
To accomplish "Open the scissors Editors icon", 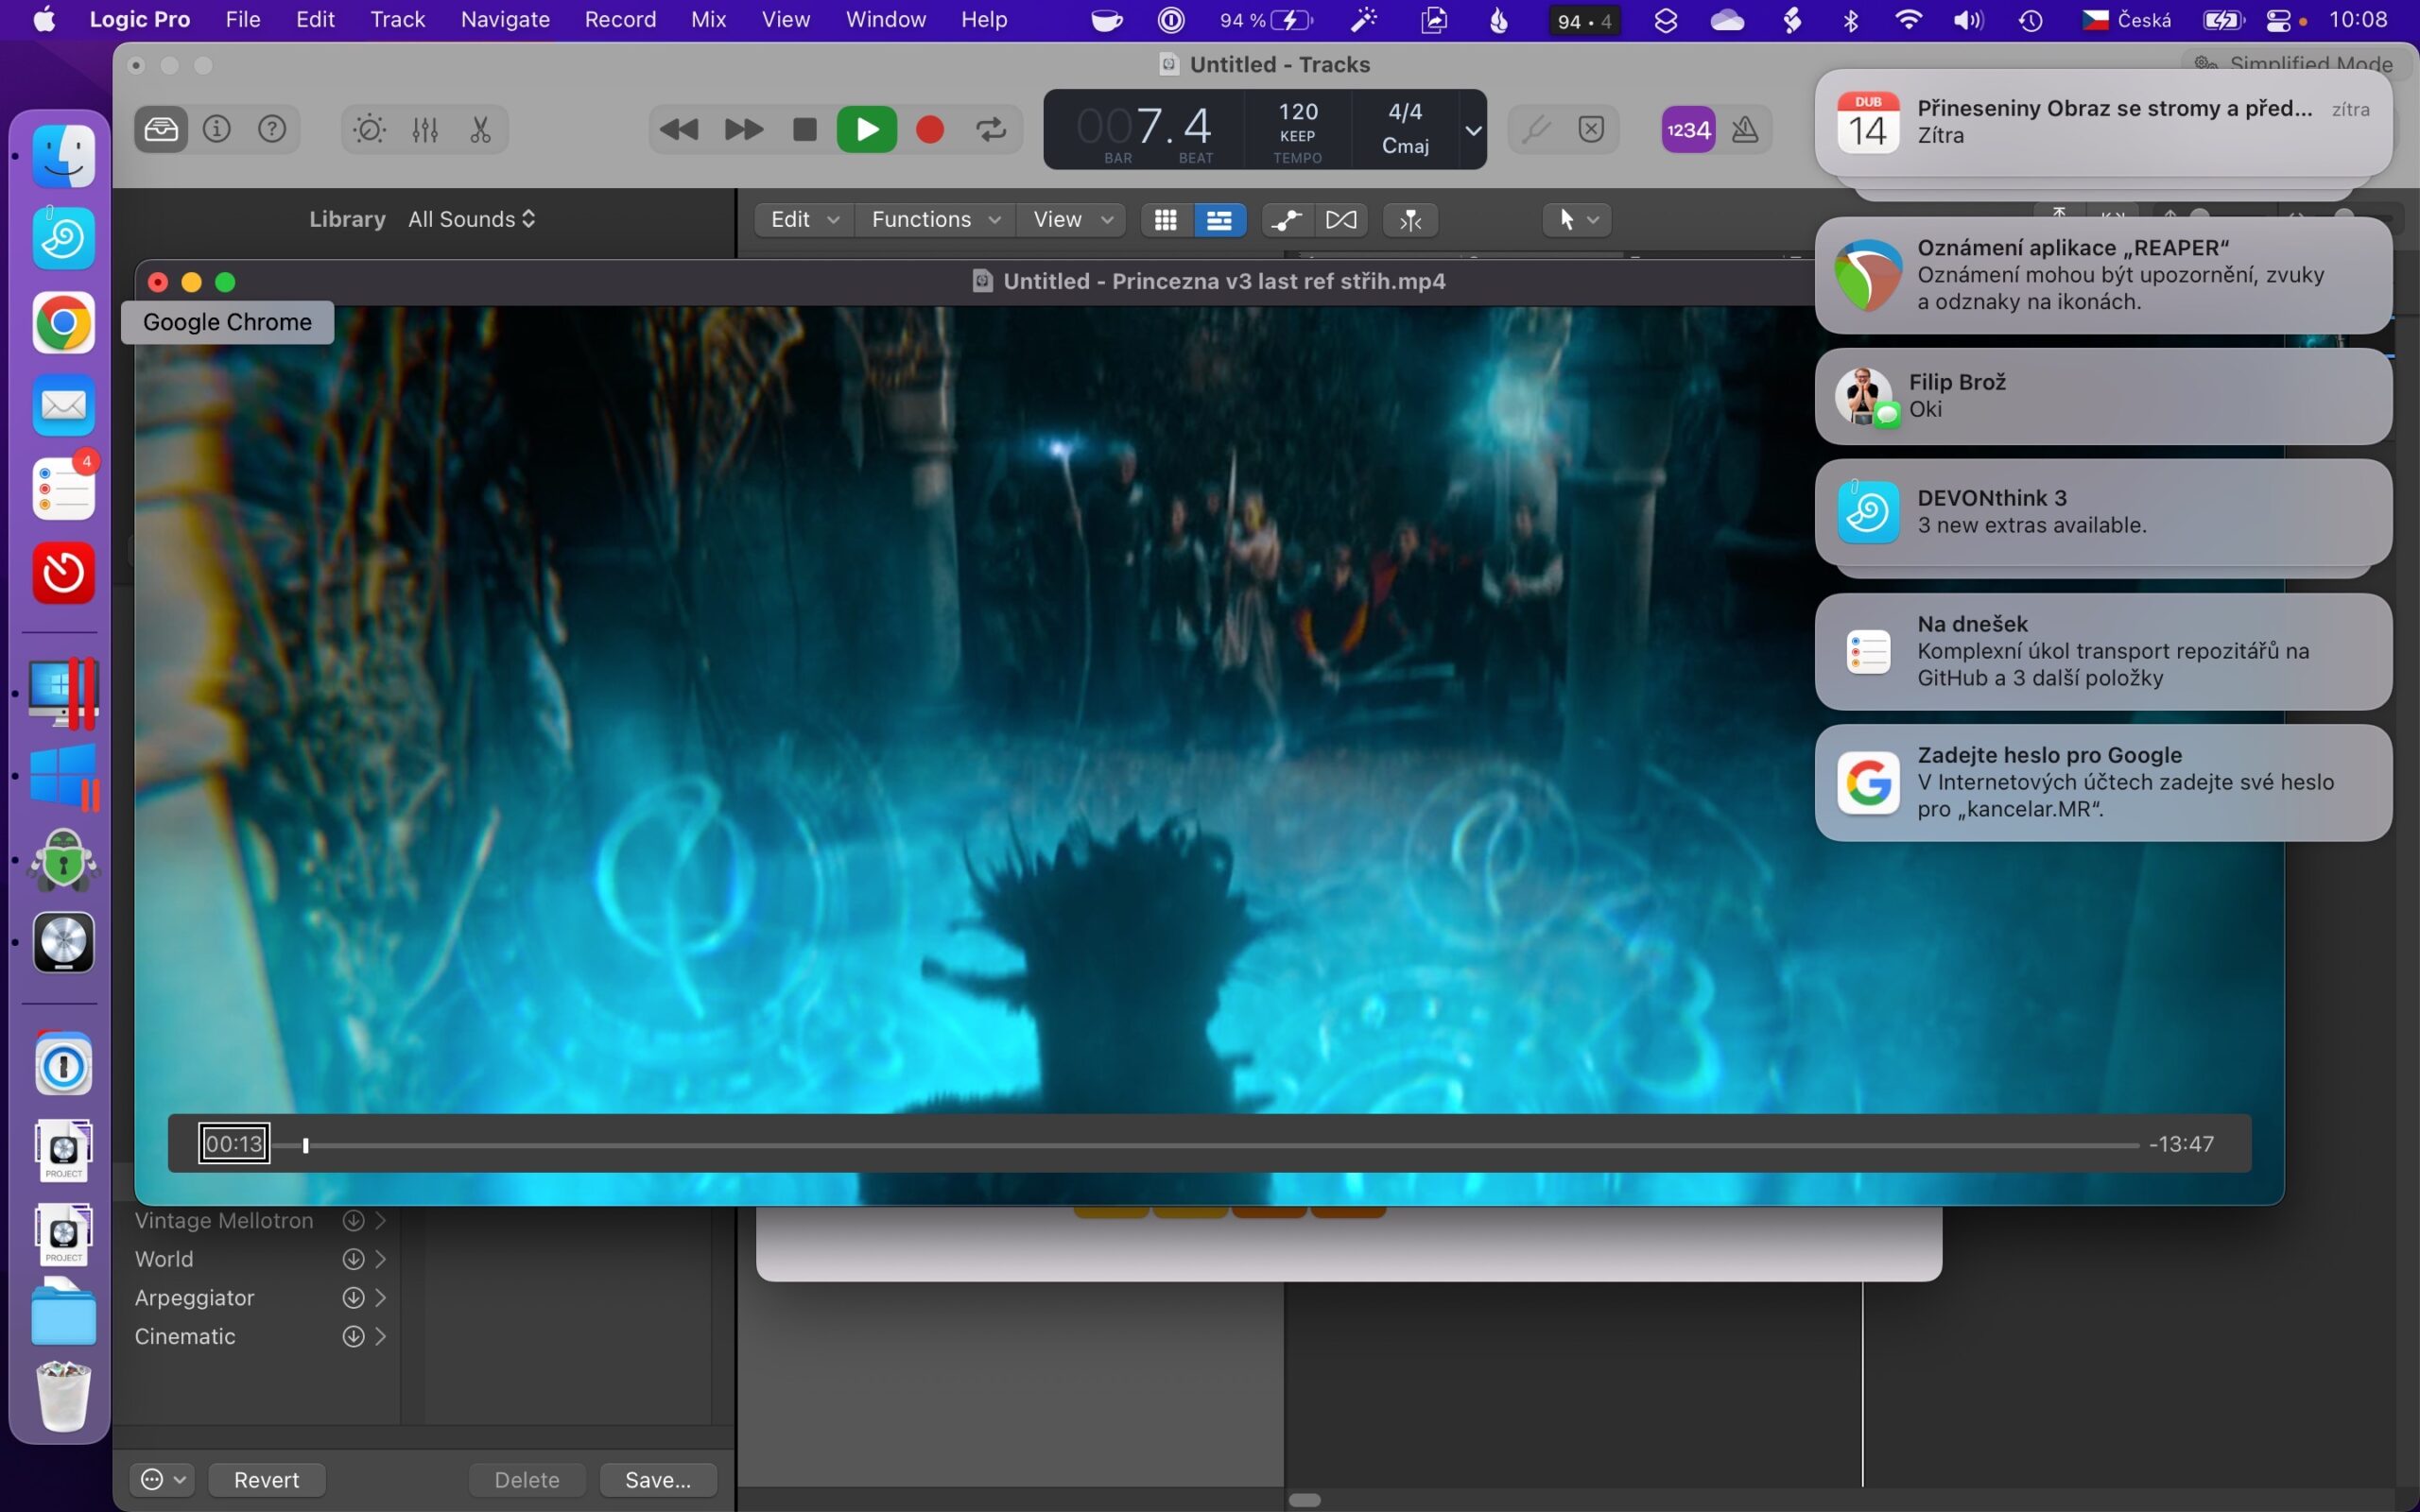I will pyautogui.click(x=481, y=129).
